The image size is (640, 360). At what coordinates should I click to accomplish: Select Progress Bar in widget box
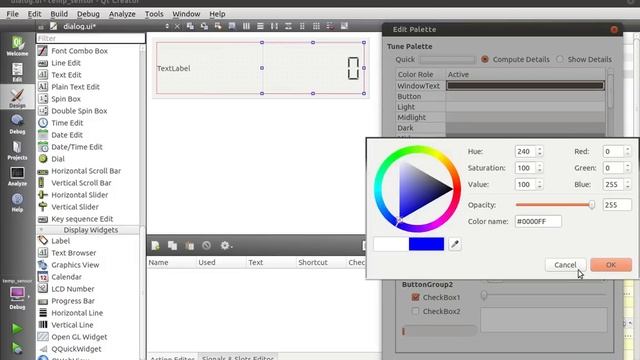pos(73,301)
